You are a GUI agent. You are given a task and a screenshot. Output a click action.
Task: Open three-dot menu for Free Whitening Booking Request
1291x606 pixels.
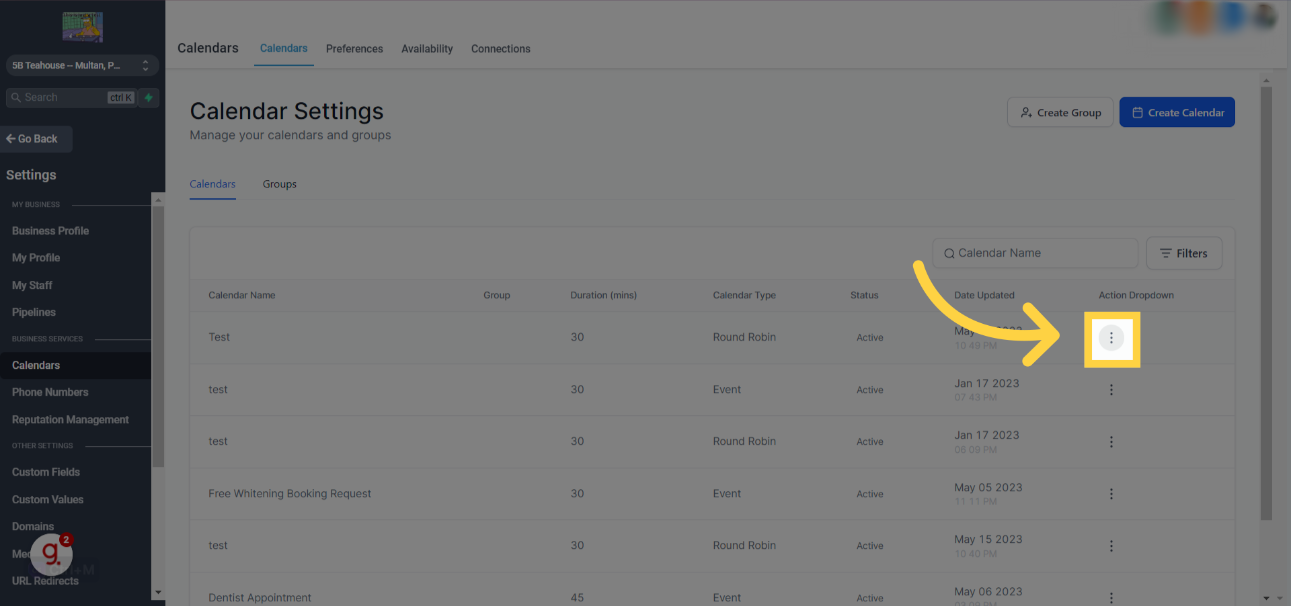pyautogui.click(x=1111, y=494)
